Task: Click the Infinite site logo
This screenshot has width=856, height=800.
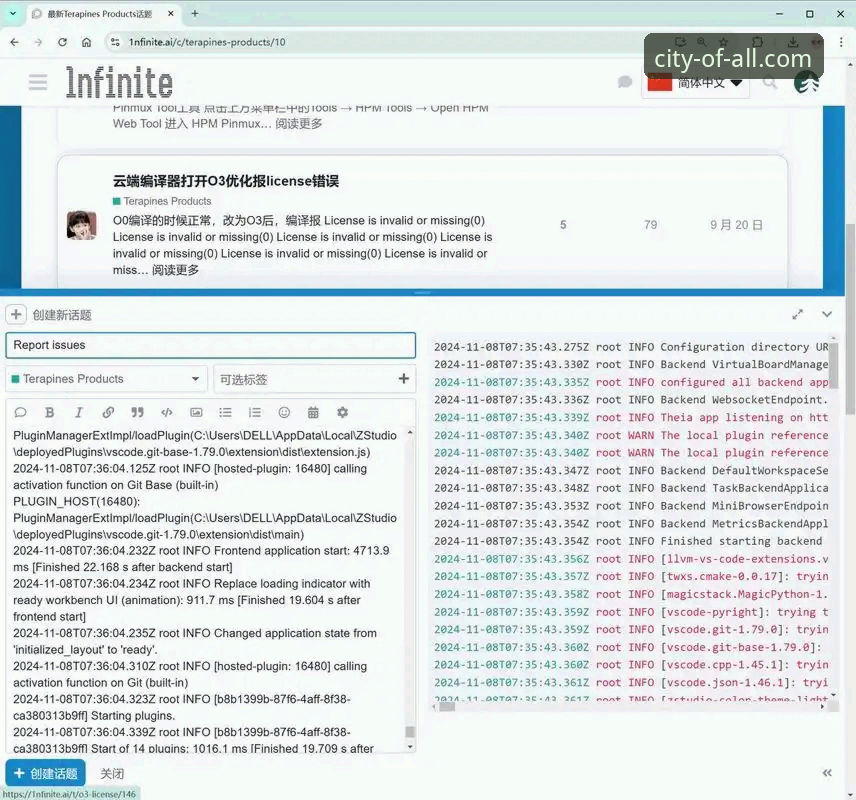Action: tap(119, 82)
